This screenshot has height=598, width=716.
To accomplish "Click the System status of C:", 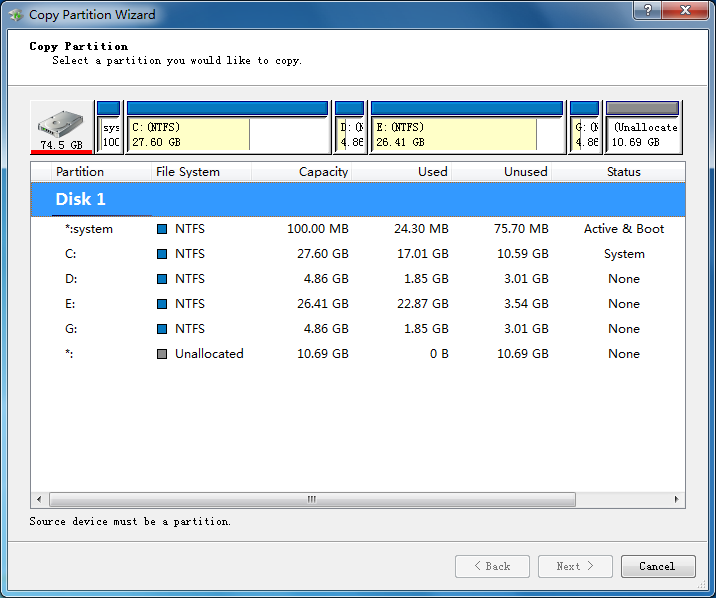I will pyautogui.click(x=624, y=254).
